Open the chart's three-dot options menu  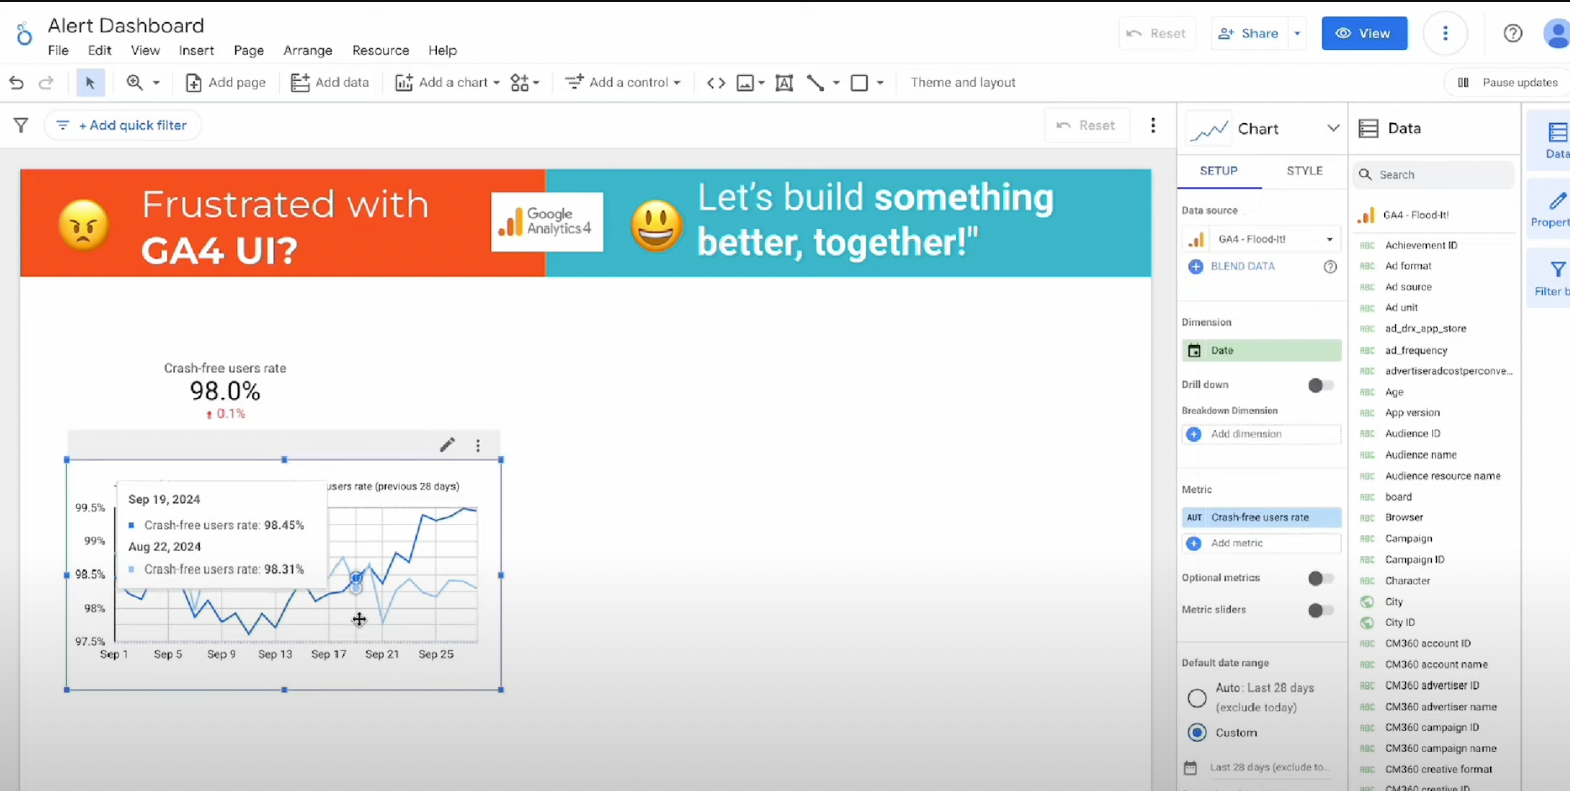(x=478, y=446)
